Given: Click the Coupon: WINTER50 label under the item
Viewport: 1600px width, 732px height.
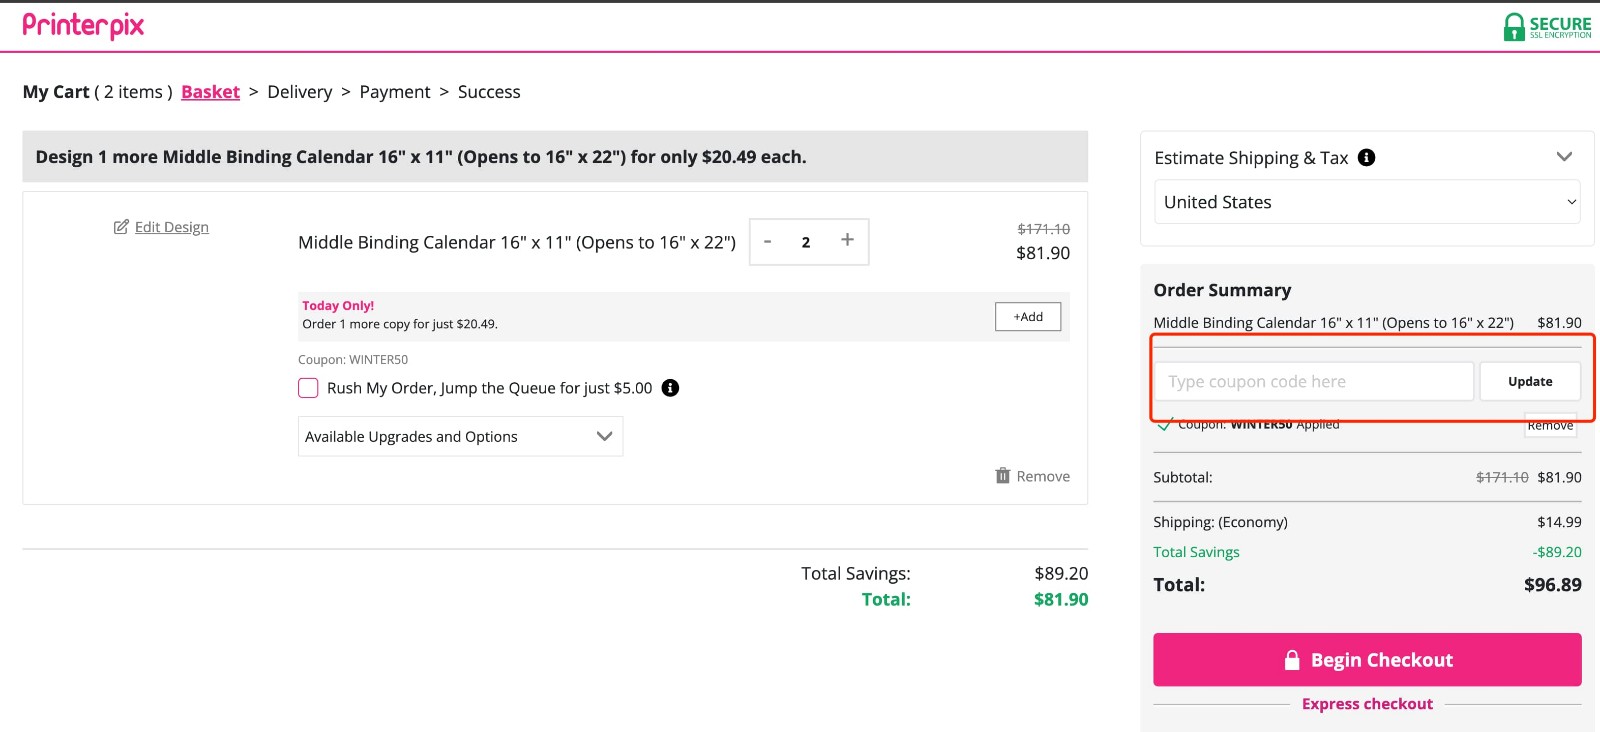Looking at the screenshot, I should pos(353,360).
